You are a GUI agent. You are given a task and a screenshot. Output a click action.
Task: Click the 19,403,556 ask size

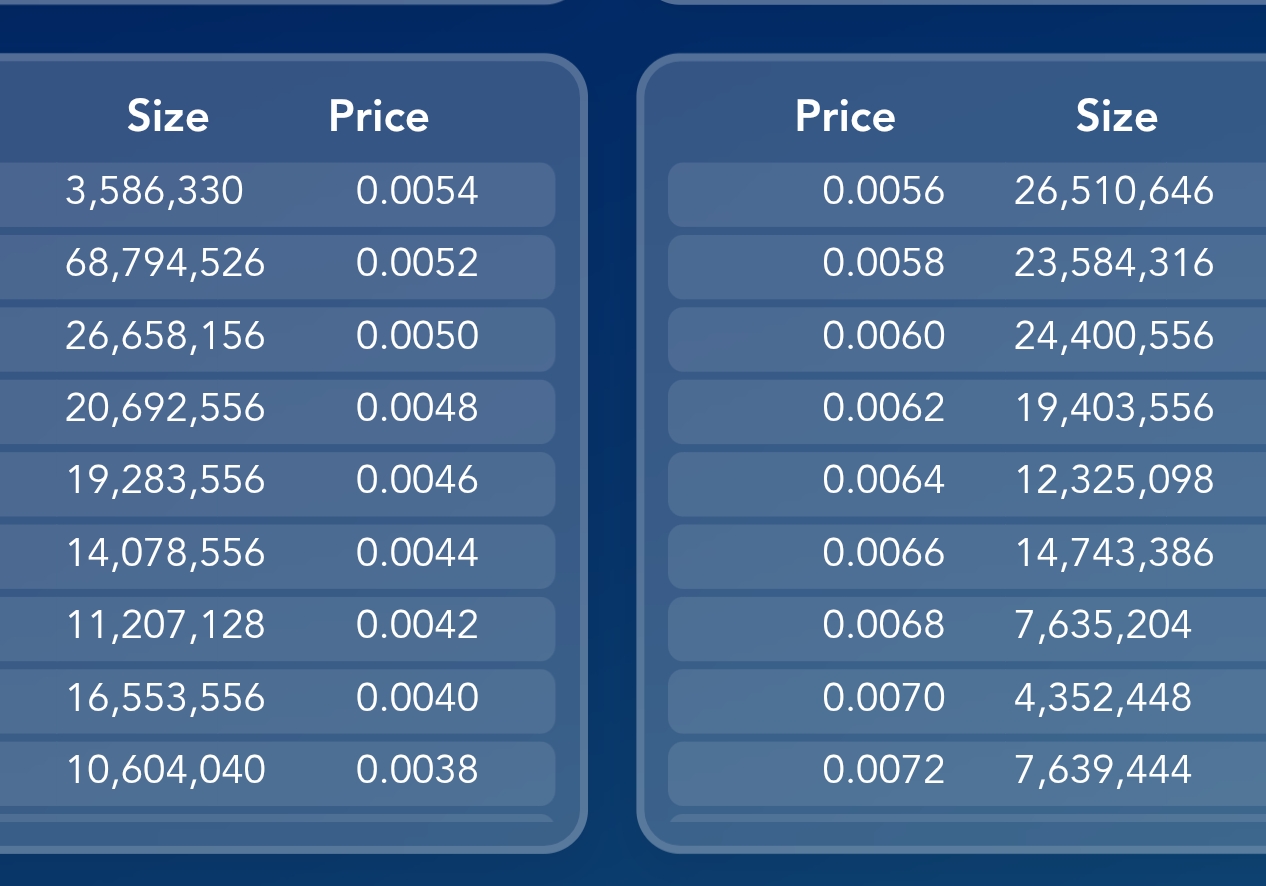pyautogui.click(x=1114, y=408)
